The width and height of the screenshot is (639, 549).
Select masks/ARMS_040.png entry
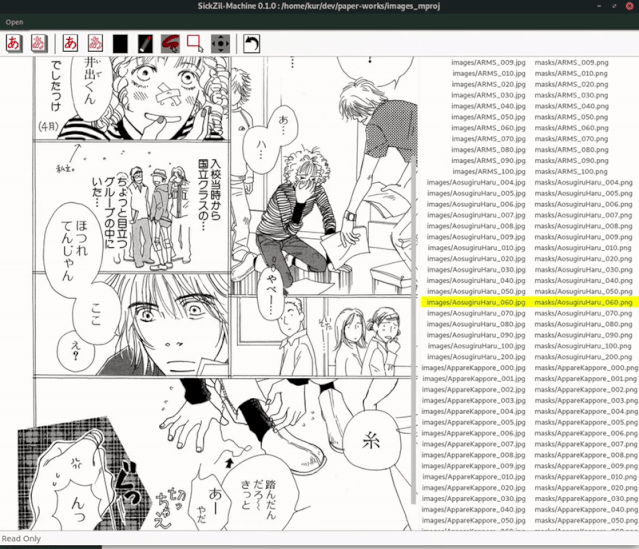(572, 106)
